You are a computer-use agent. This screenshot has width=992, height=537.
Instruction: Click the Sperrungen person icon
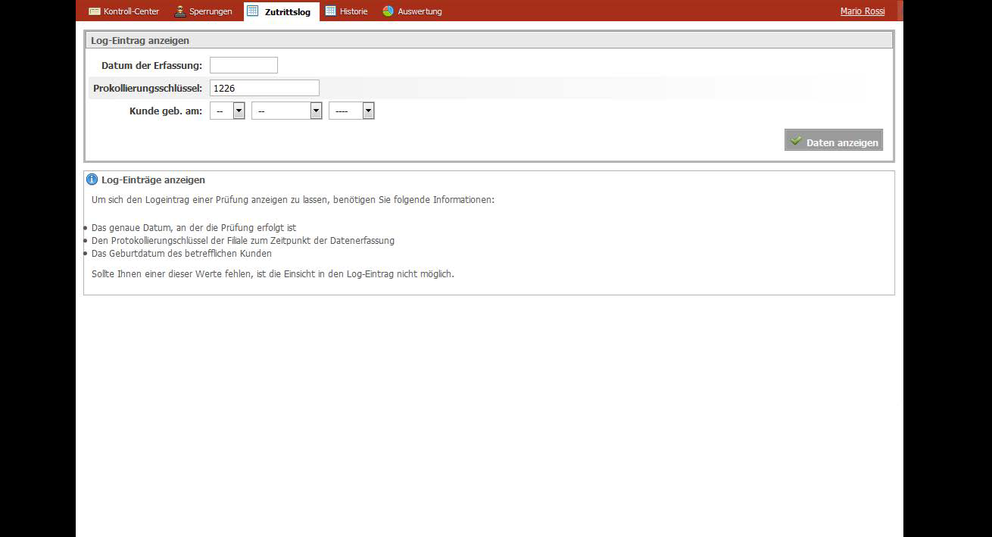point(180,11)
